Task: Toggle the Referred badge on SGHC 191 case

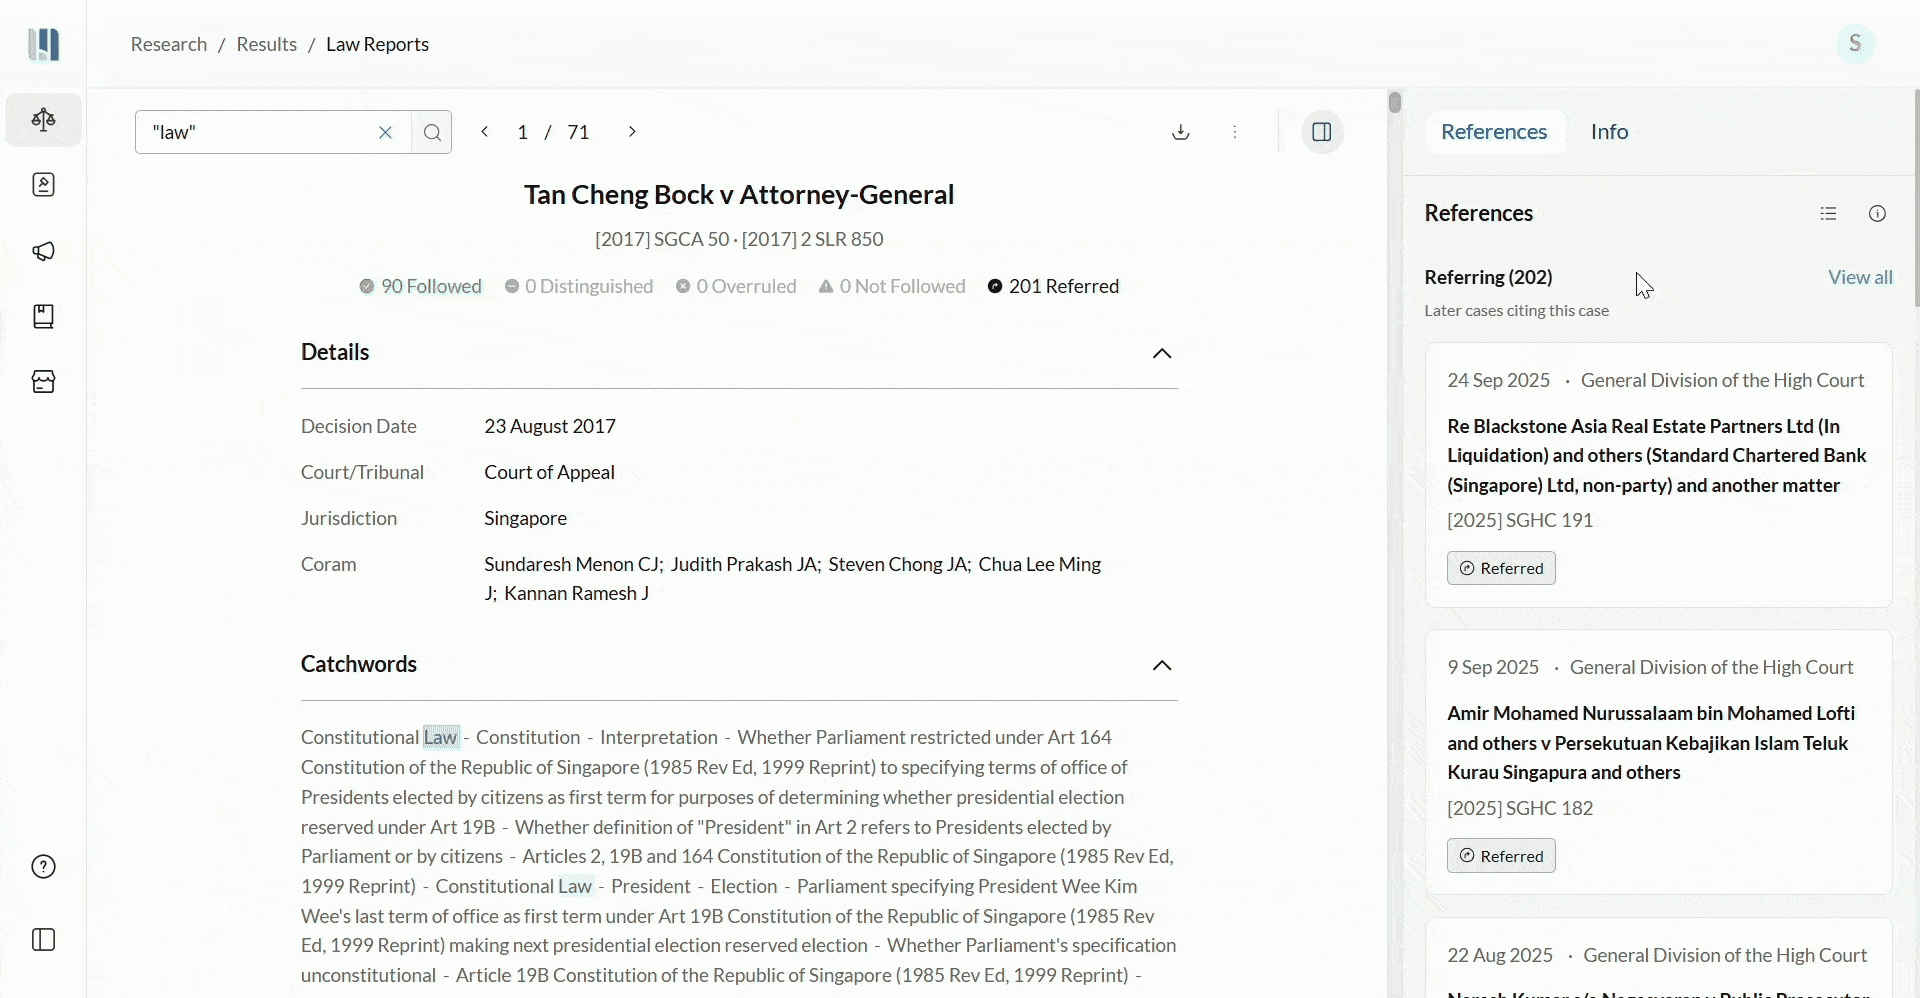Action: click(x=1501, y=568)
